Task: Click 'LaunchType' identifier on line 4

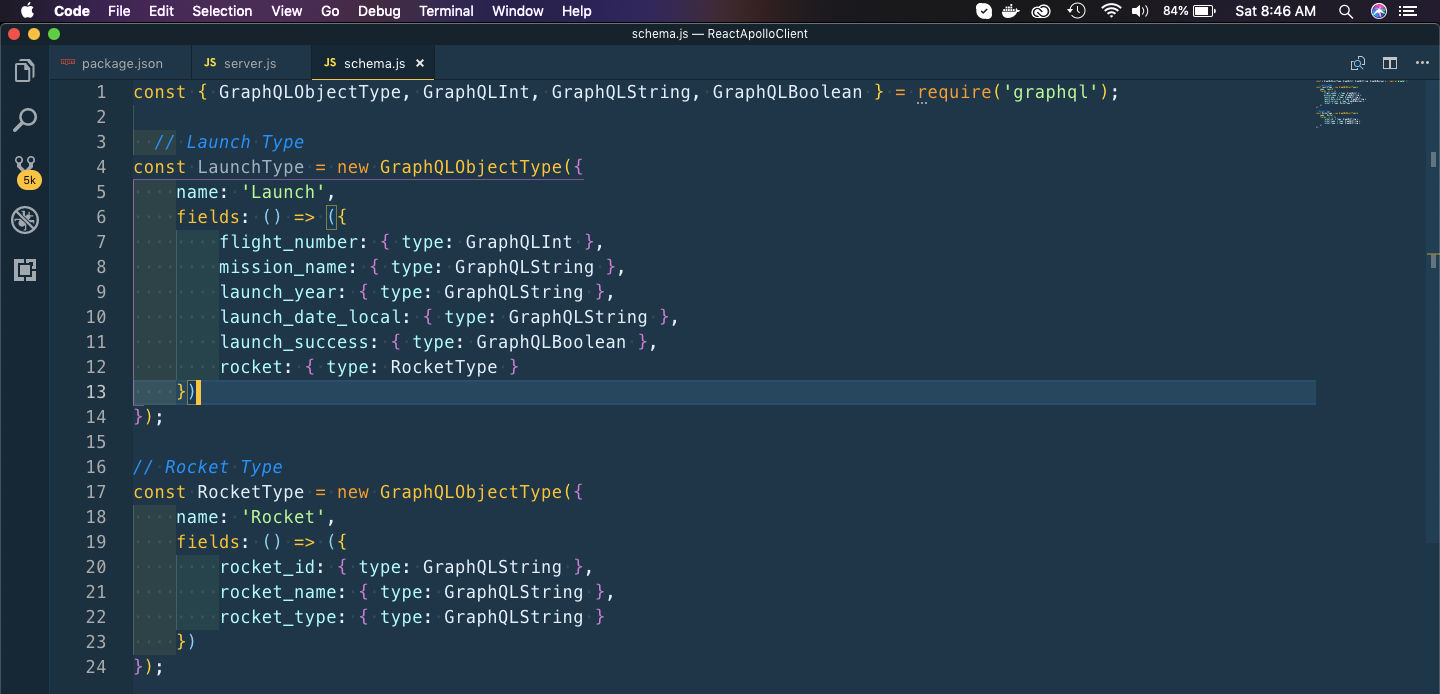Action: tap(251, 167)
